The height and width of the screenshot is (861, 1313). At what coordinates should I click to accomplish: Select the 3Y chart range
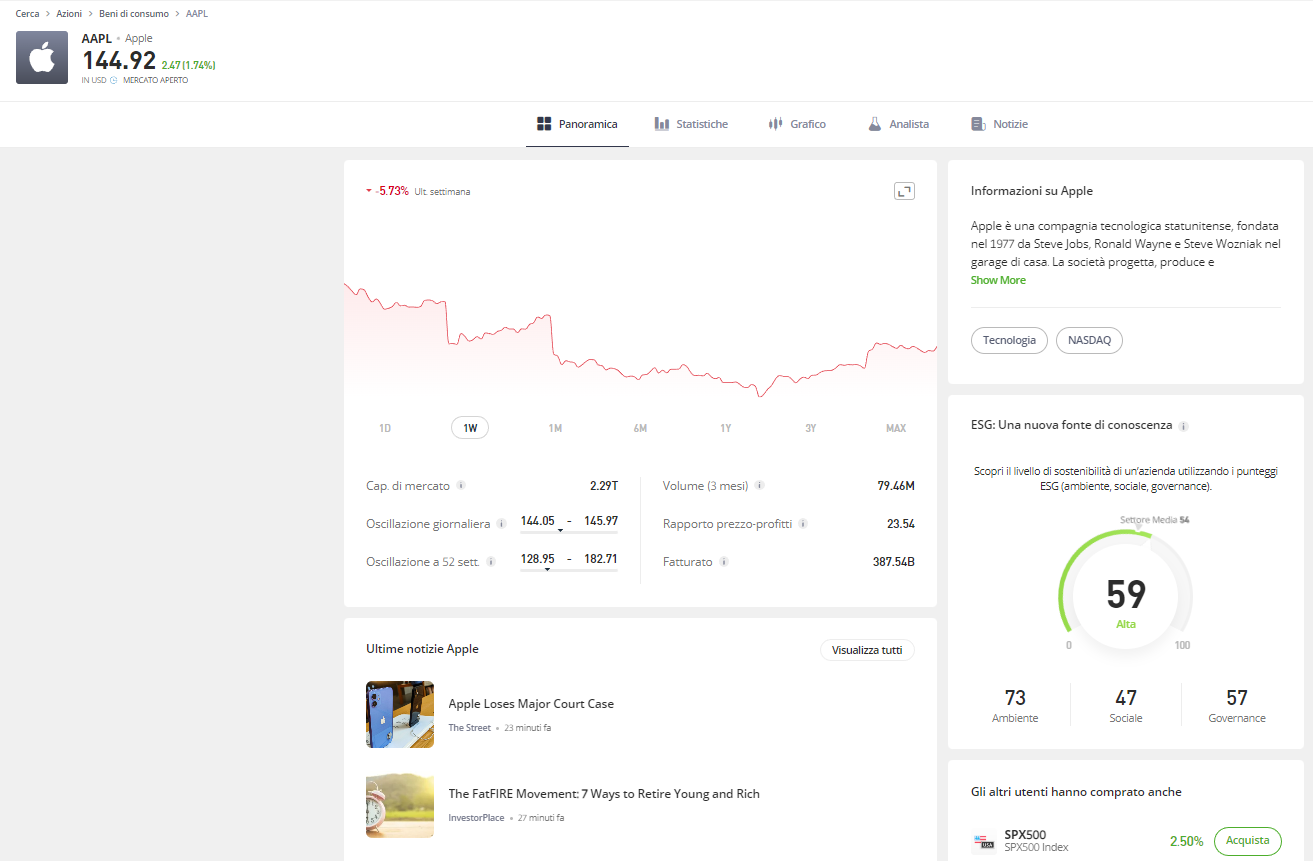tap(811, 428)
